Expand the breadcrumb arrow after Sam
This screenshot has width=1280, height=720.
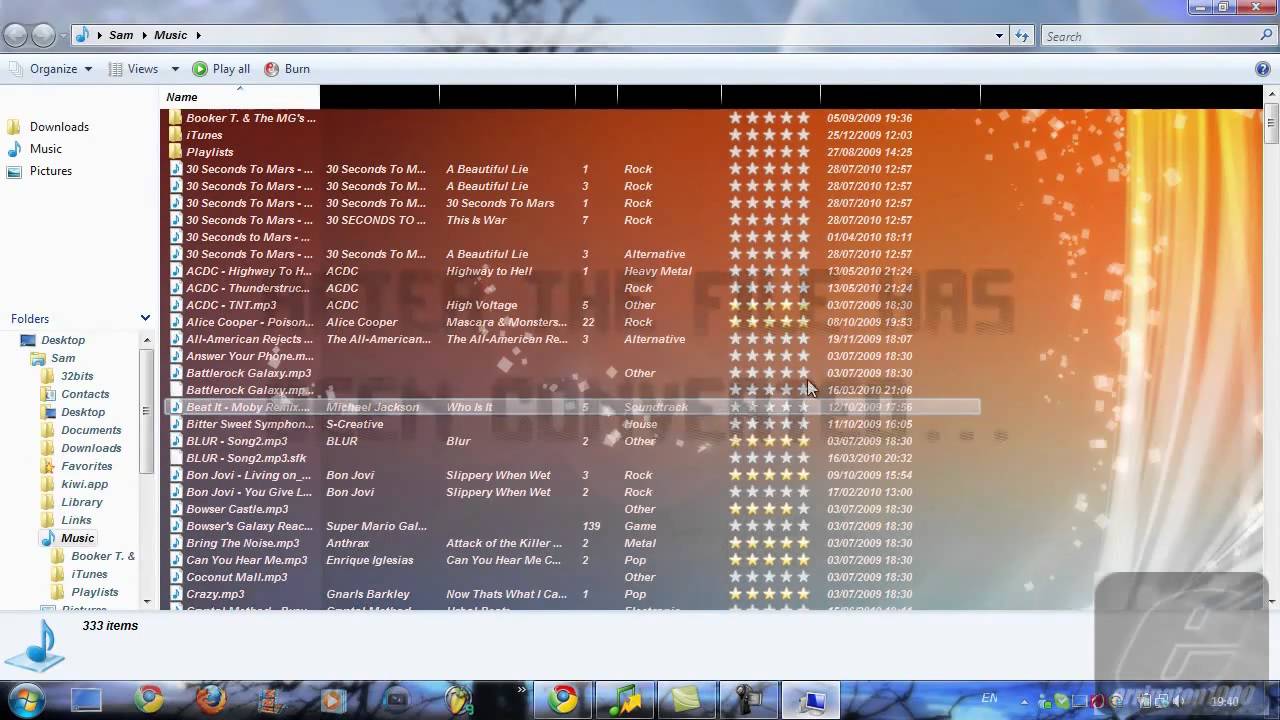[144, 35]
